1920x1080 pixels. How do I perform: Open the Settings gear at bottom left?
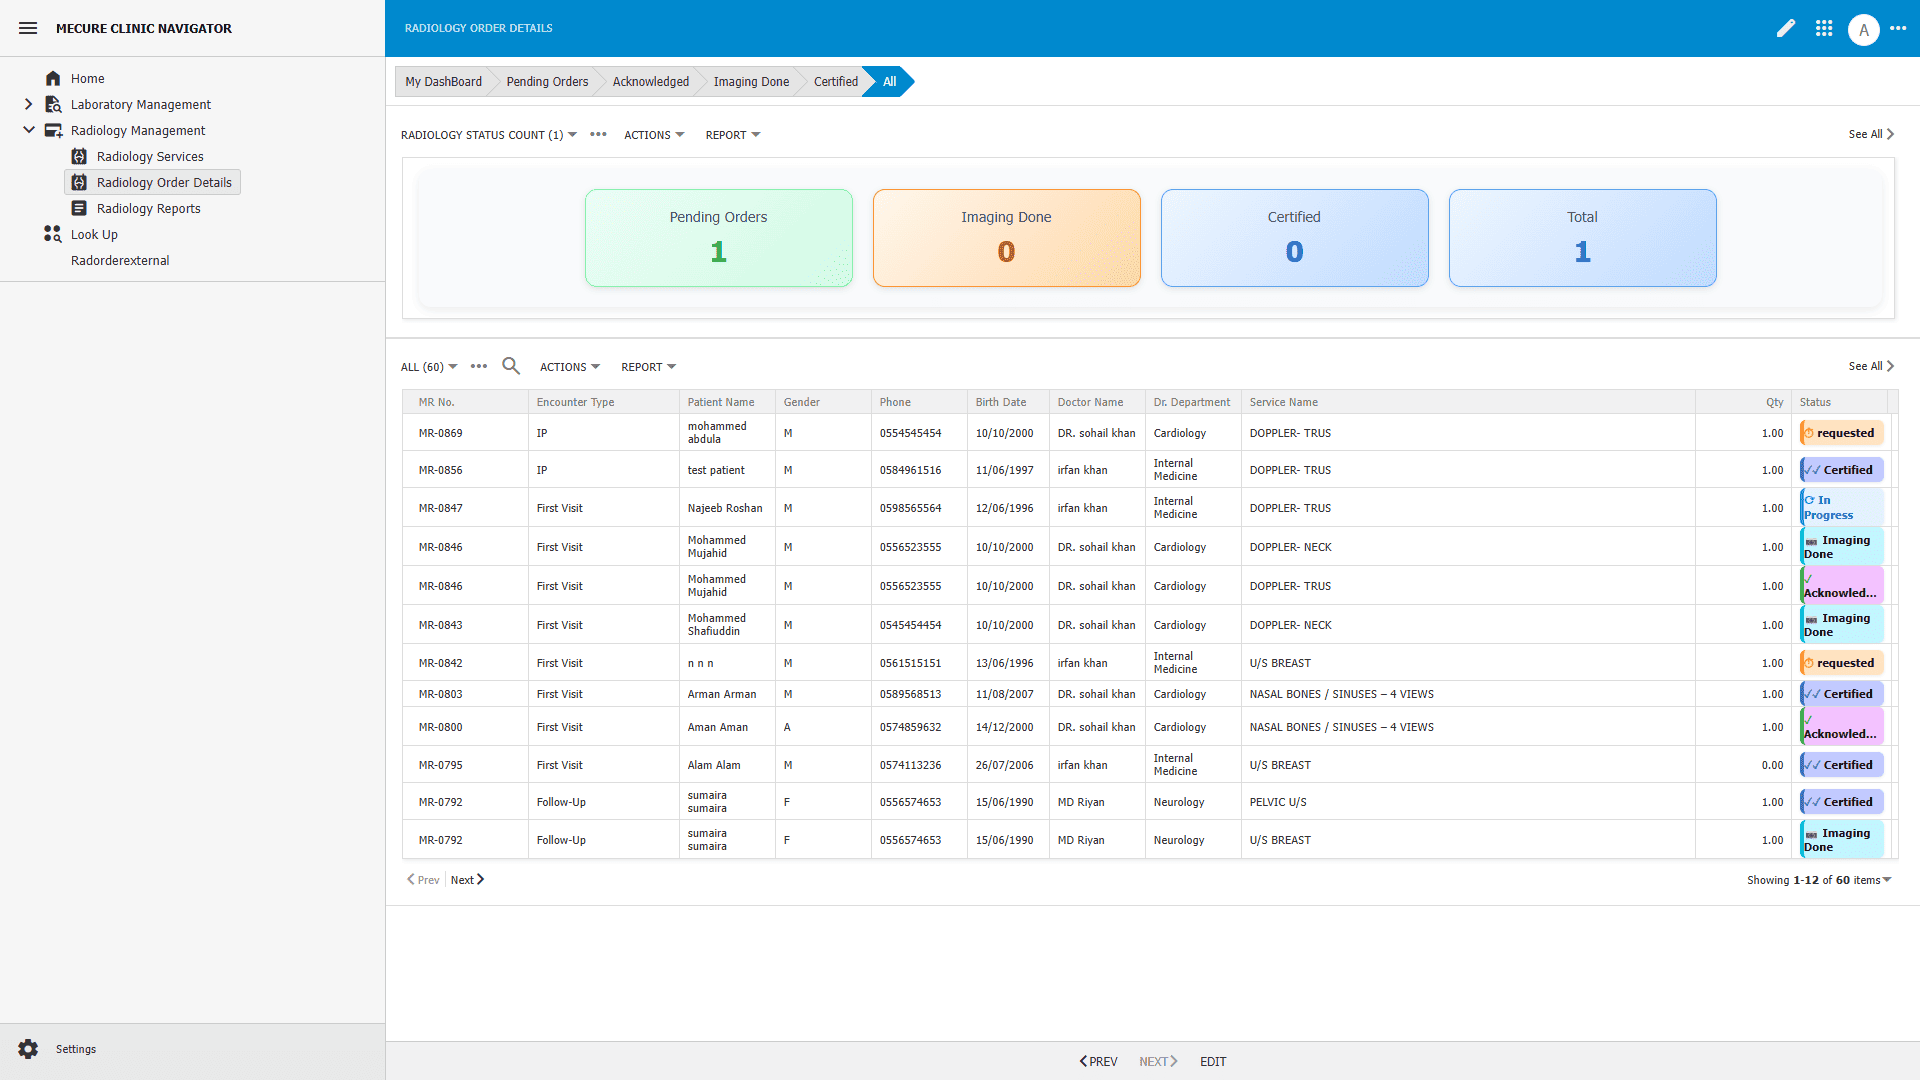28,1048
